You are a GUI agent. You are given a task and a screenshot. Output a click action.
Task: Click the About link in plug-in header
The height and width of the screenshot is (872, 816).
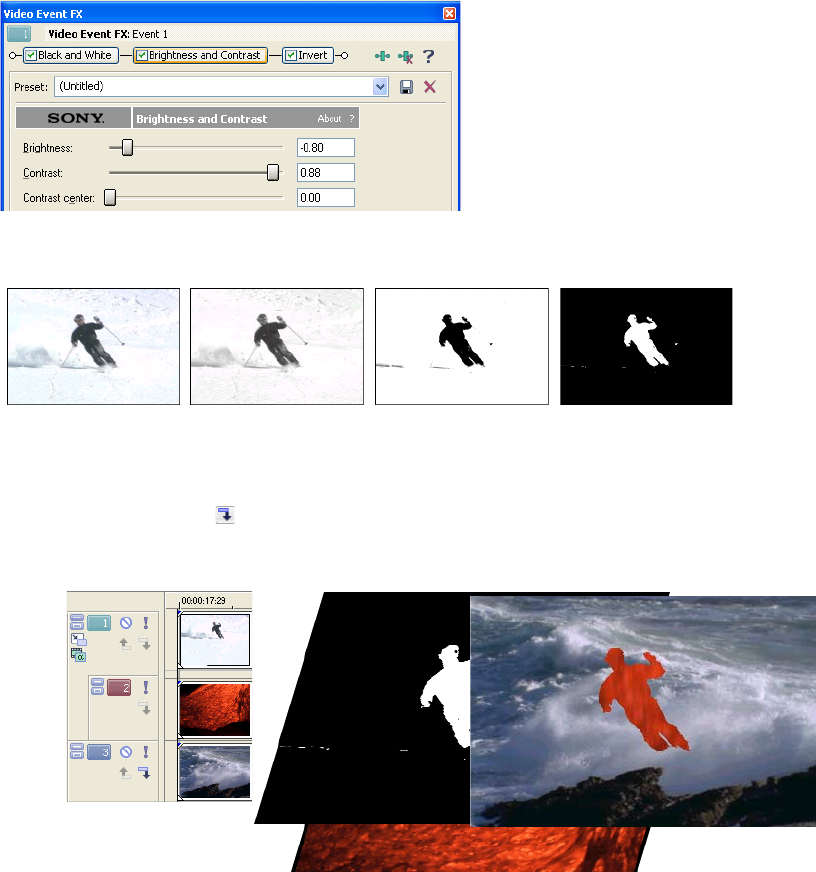pos(329,118)
